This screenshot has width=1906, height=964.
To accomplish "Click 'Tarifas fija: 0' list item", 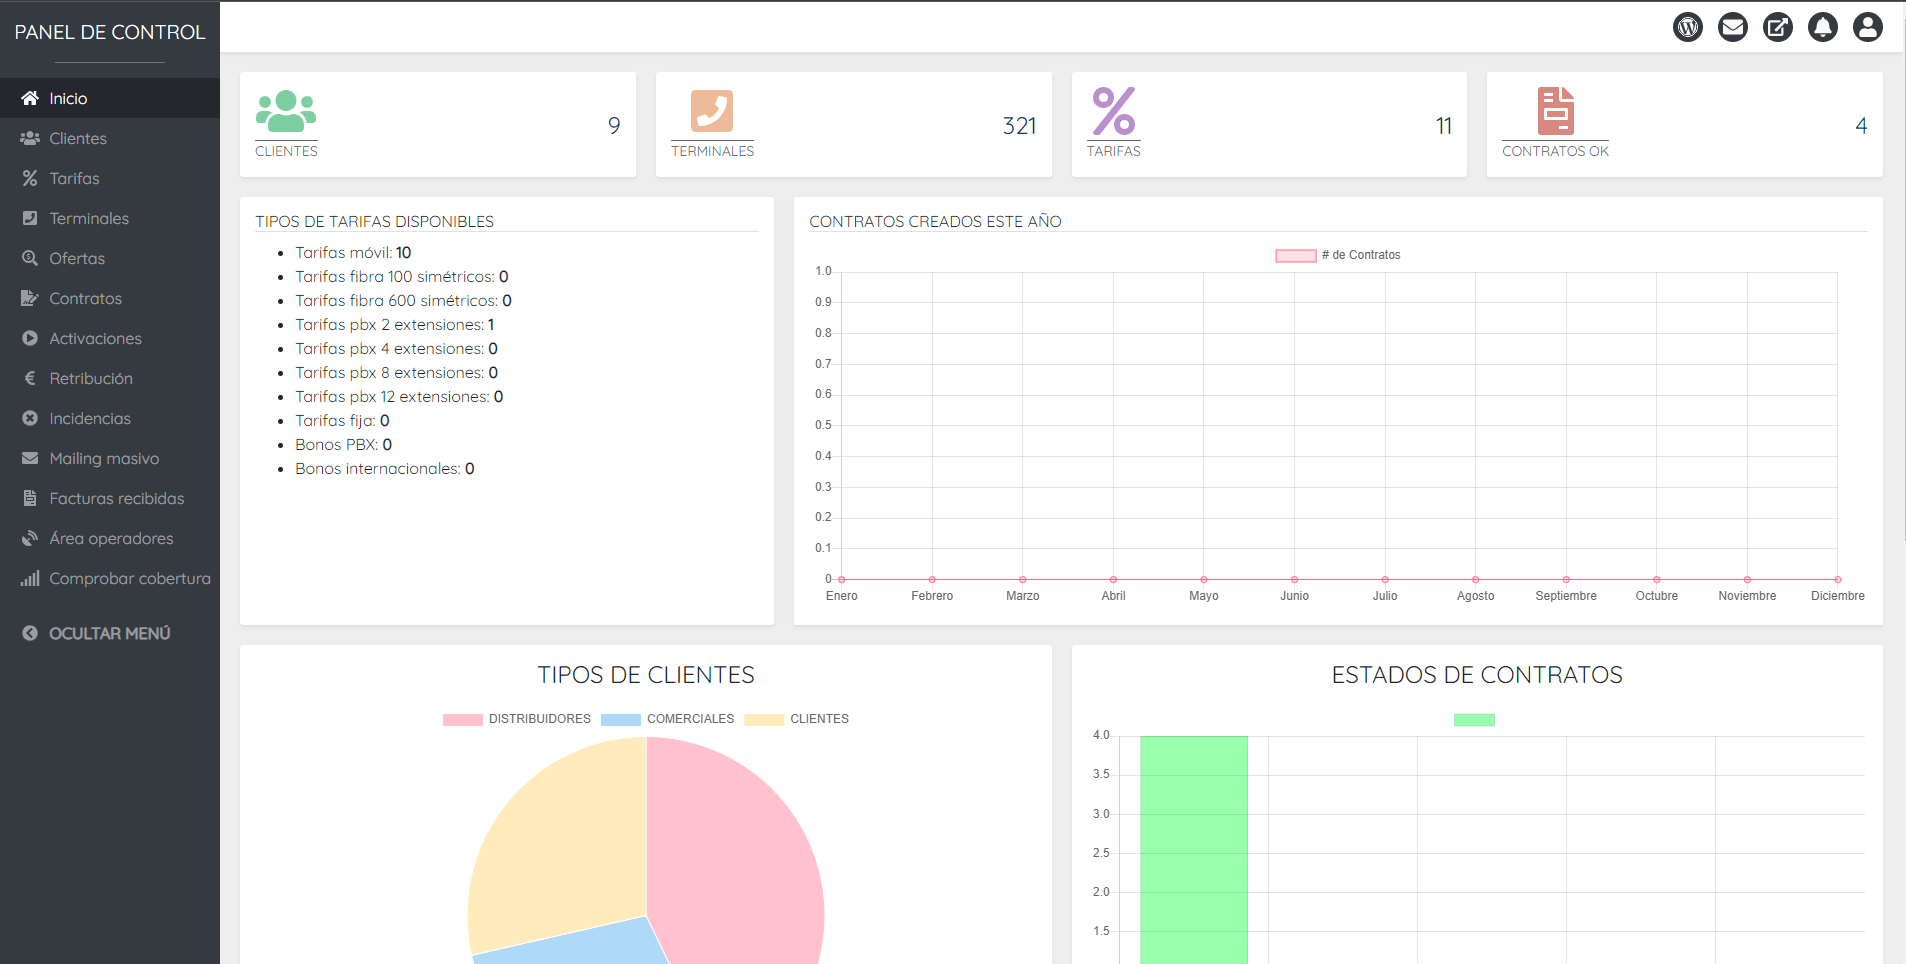I will click(x=342, y=421).
